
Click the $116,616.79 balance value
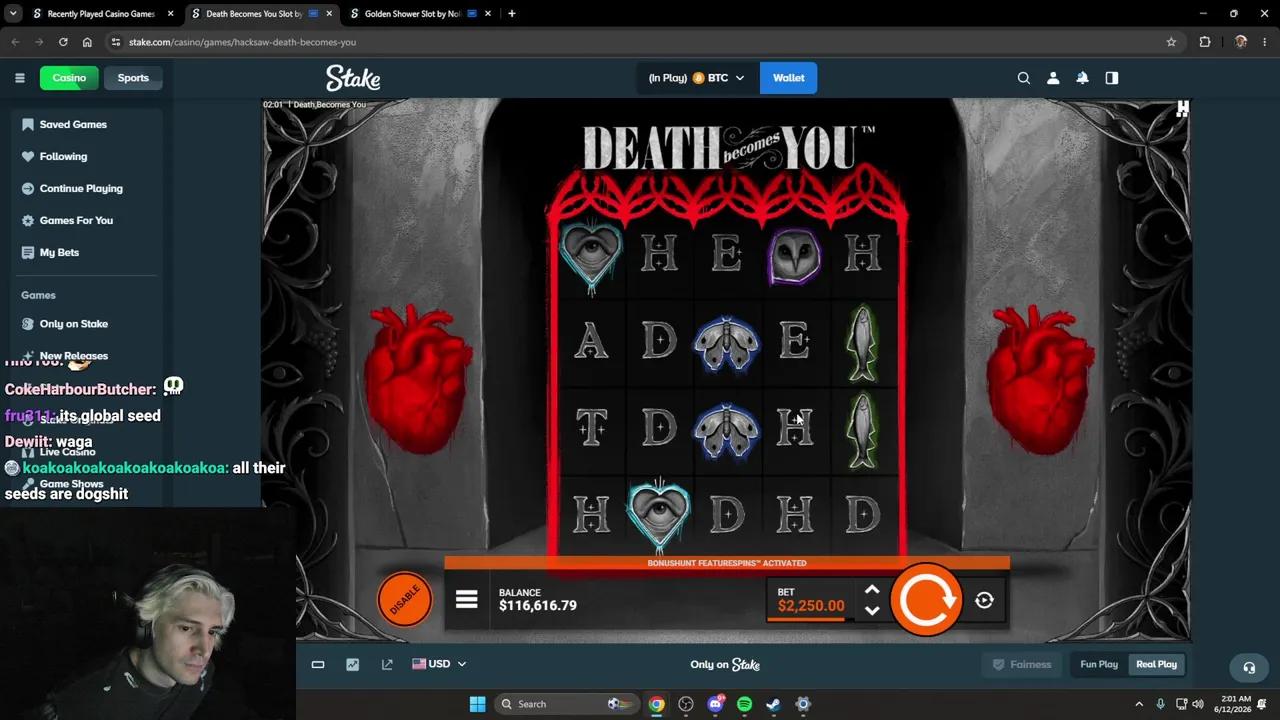tap(538, 605)
